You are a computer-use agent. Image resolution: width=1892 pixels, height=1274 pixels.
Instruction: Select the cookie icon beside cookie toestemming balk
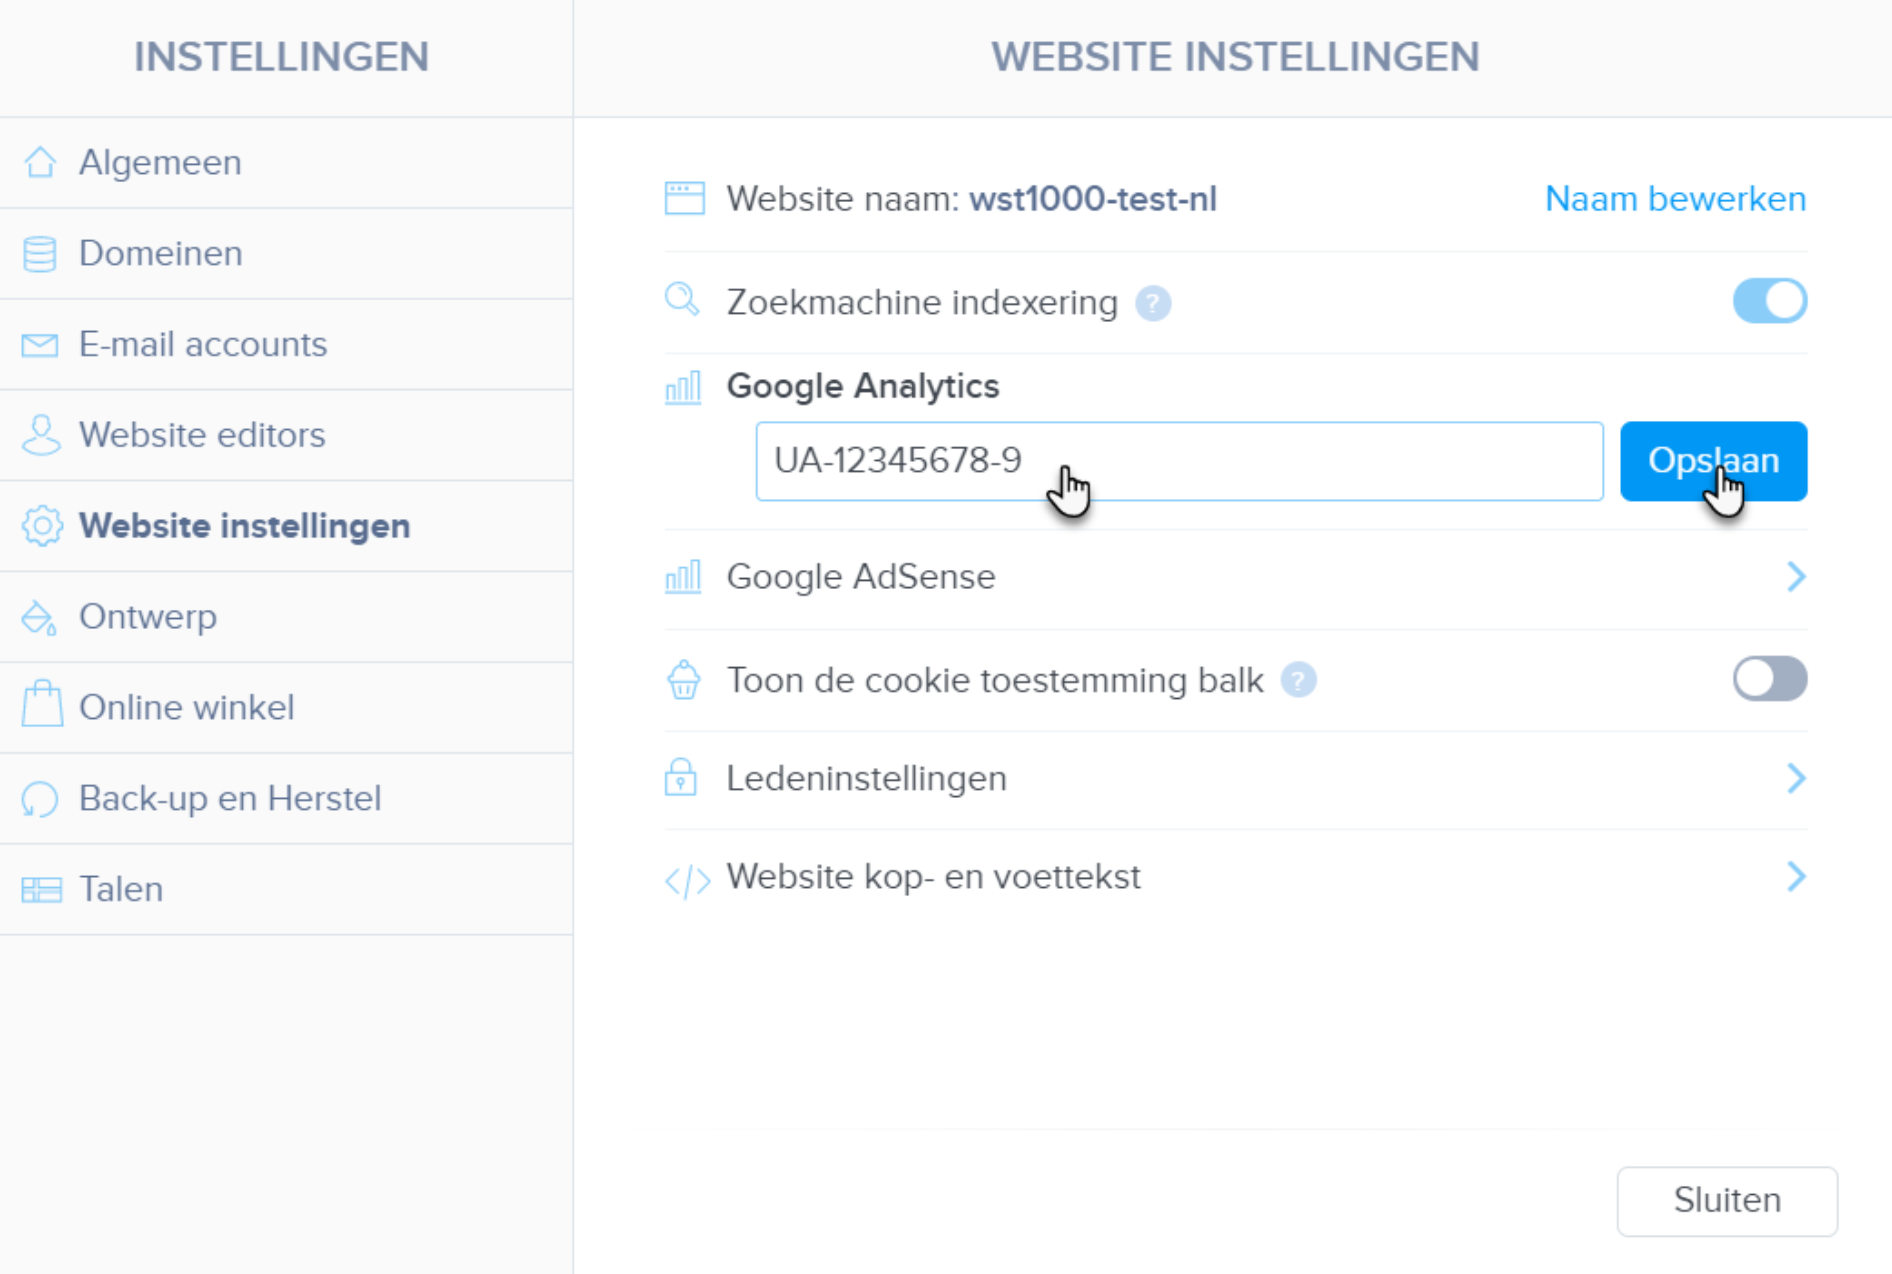(x=683, y=679)
